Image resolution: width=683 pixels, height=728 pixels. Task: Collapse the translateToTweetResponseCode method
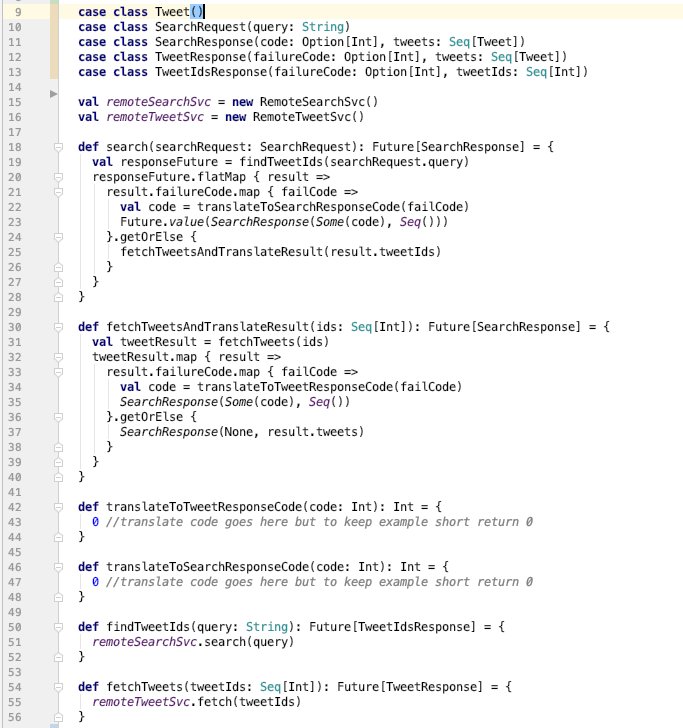tap(59, 507)
